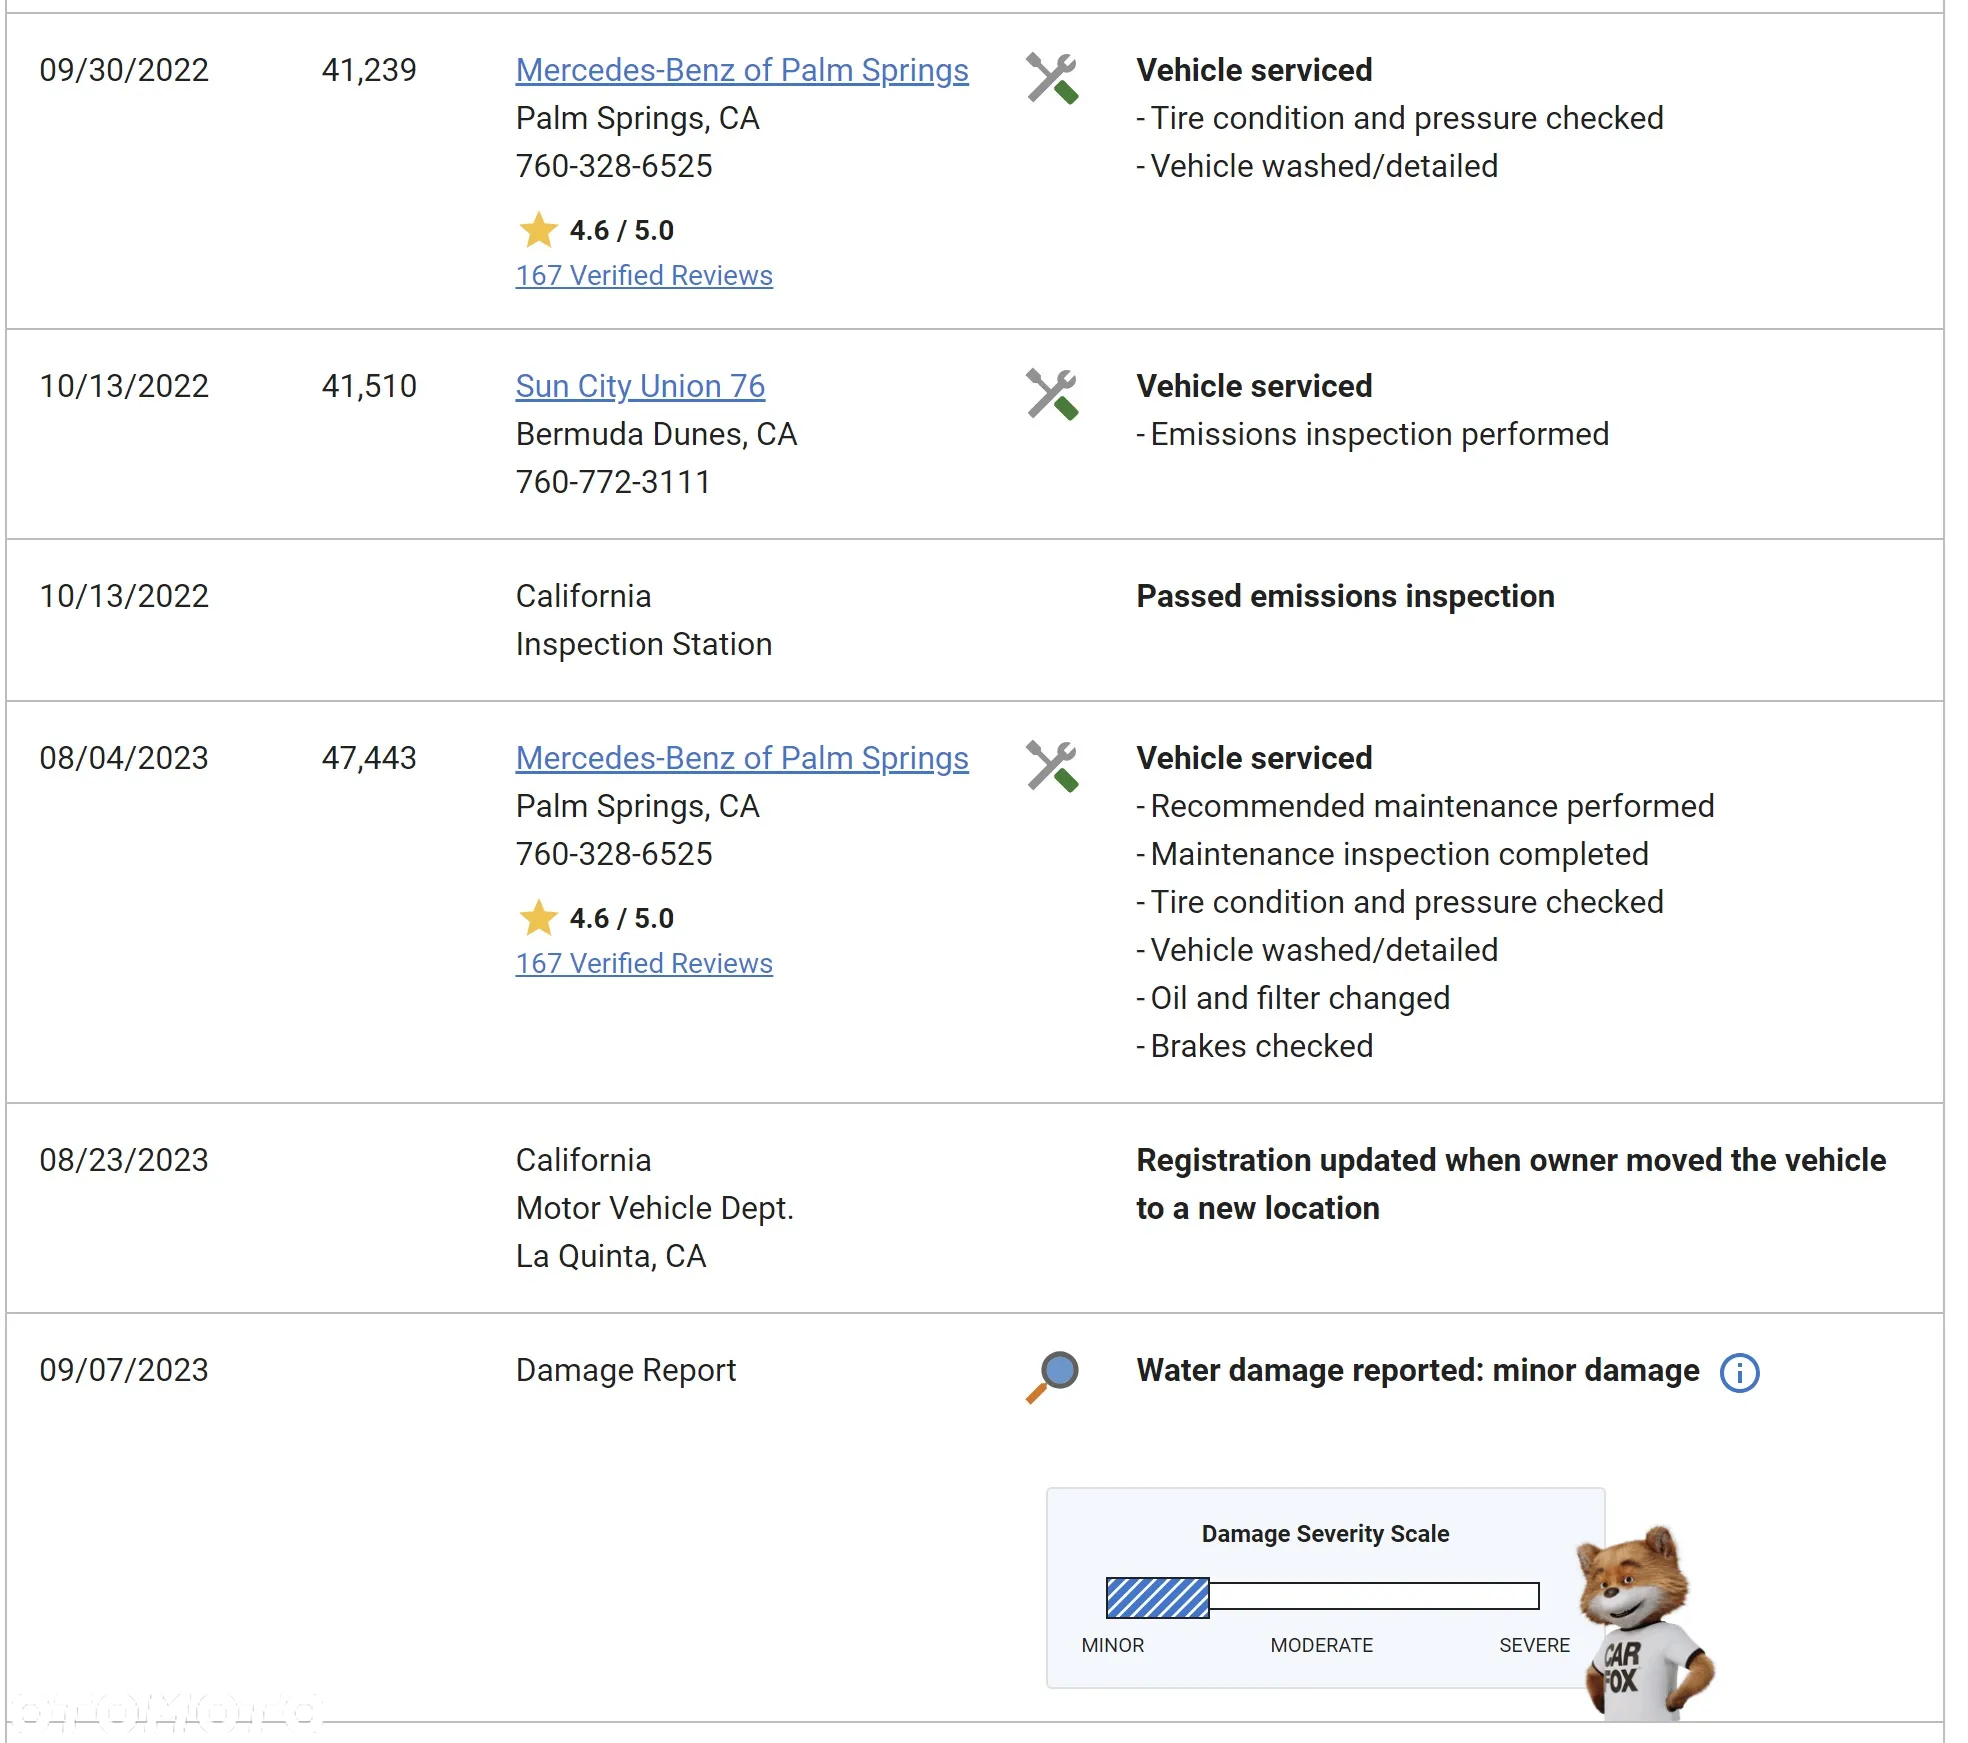Click the Damage Severity Scale bar

click(1322, 1597)
